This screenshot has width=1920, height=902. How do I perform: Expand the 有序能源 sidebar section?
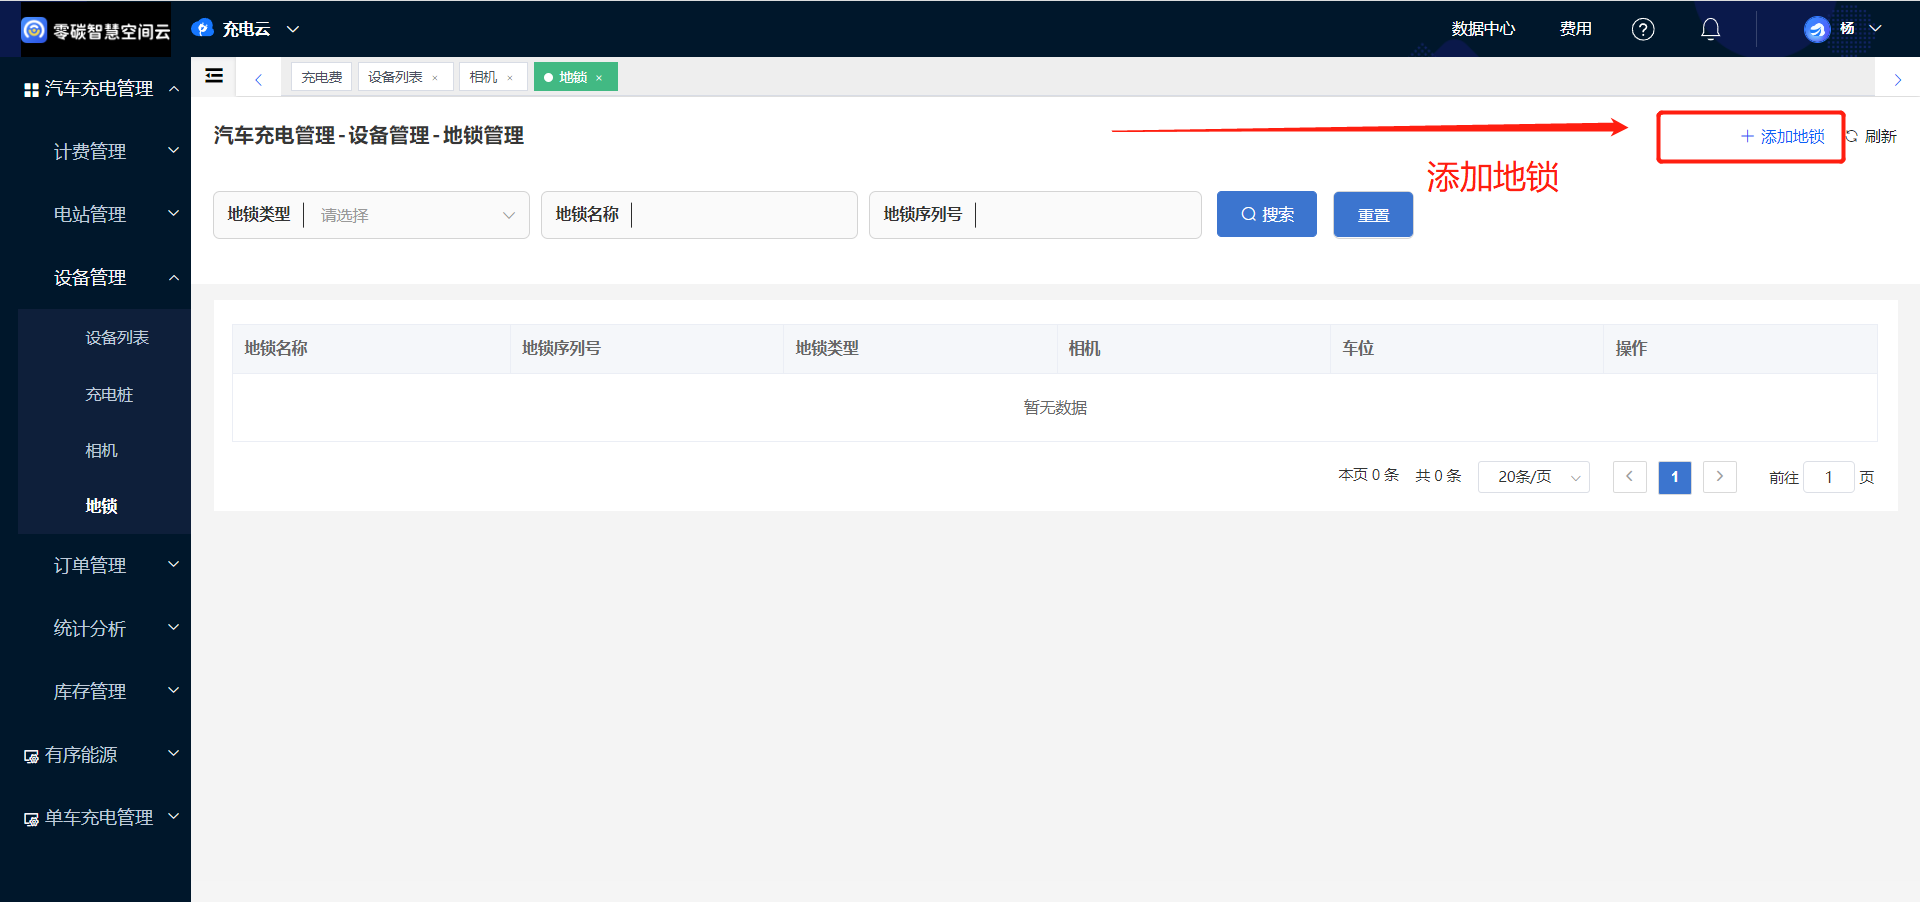point(95,755)
